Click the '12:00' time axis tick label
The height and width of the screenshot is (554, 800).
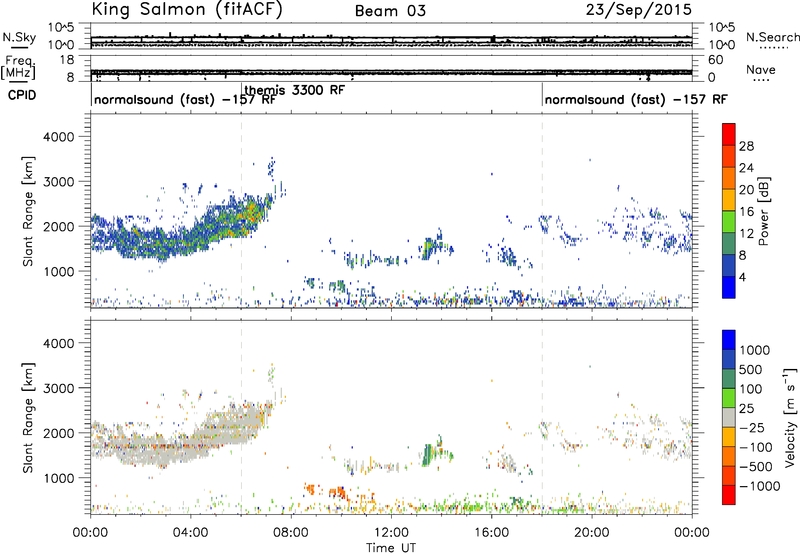[391, 533]
